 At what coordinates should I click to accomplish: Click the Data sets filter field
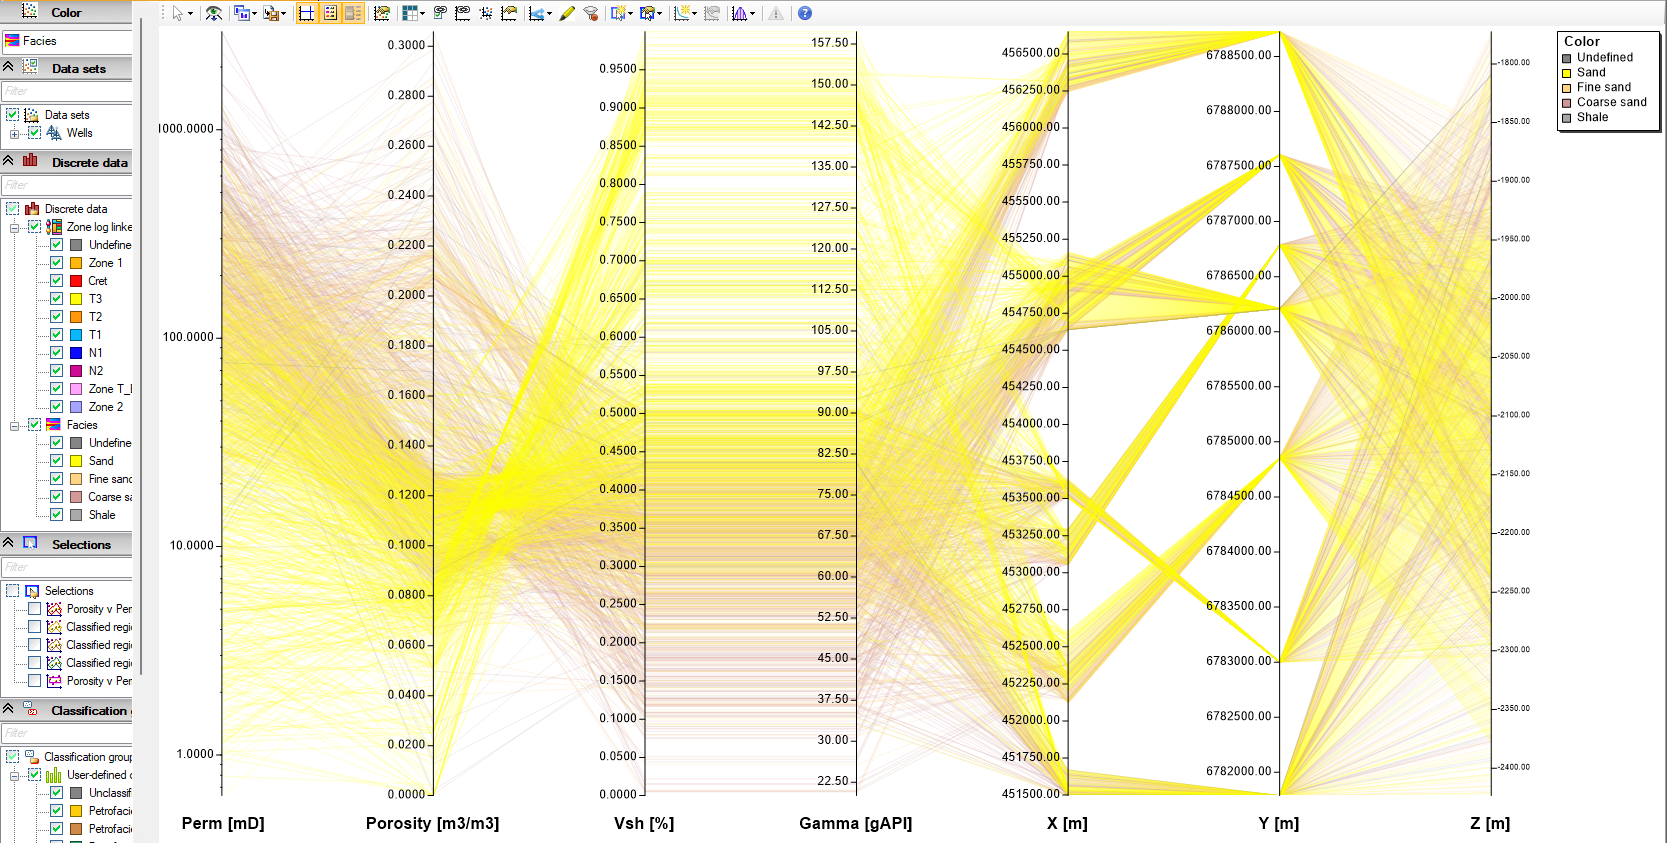66,91
